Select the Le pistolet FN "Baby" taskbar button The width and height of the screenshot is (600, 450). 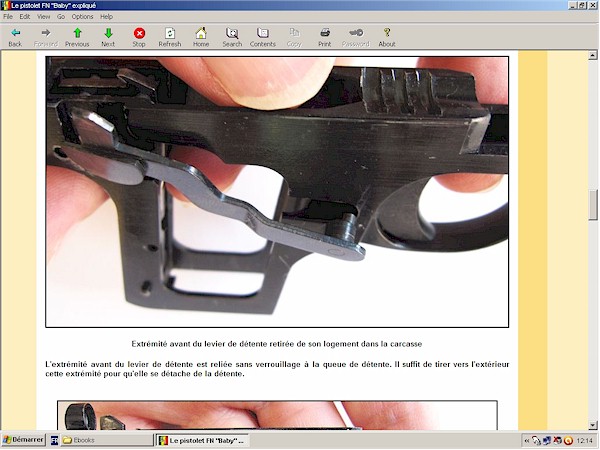203,440
